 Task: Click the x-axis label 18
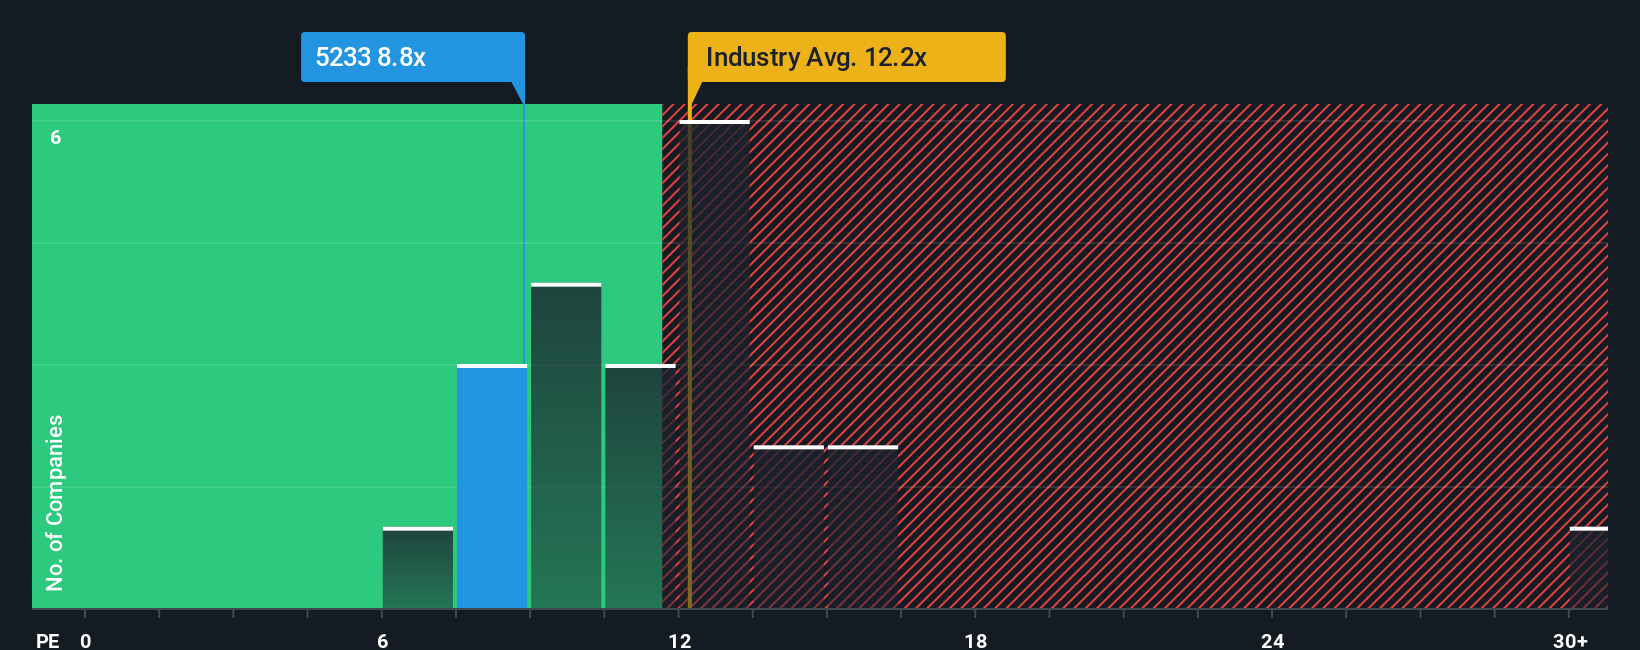pyautogui.click(x=976, y=640)
